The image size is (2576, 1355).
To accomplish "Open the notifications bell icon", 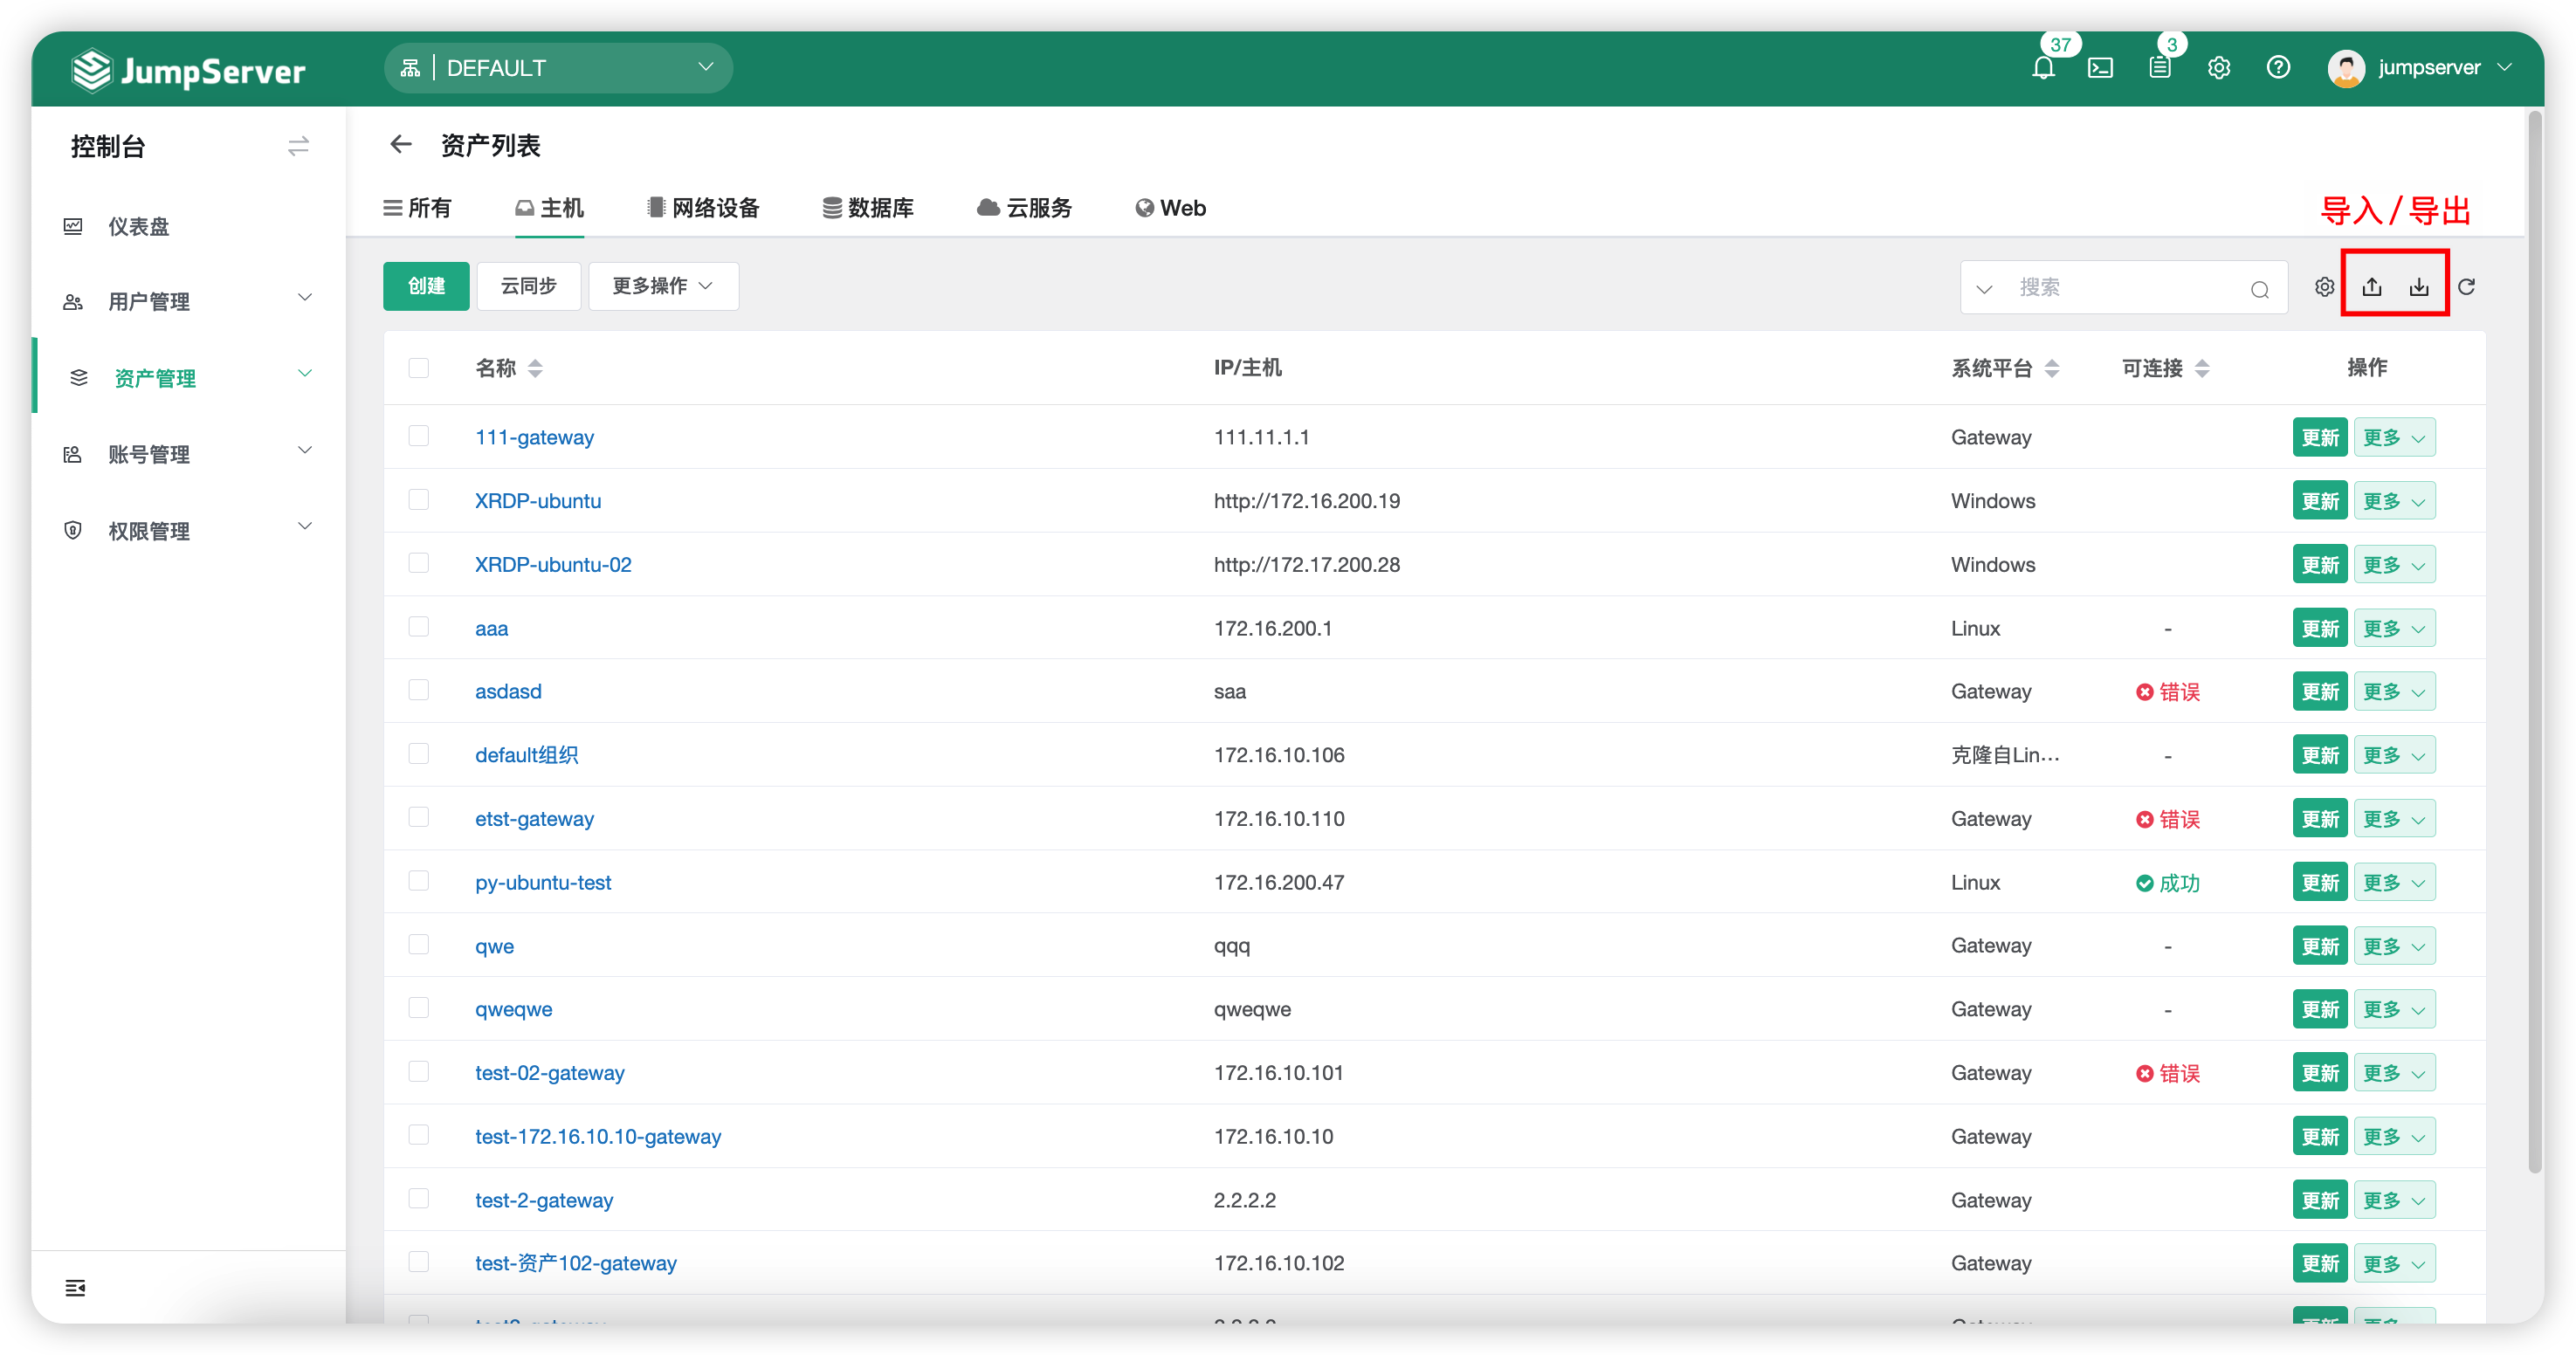I will tap(2043, 68).
